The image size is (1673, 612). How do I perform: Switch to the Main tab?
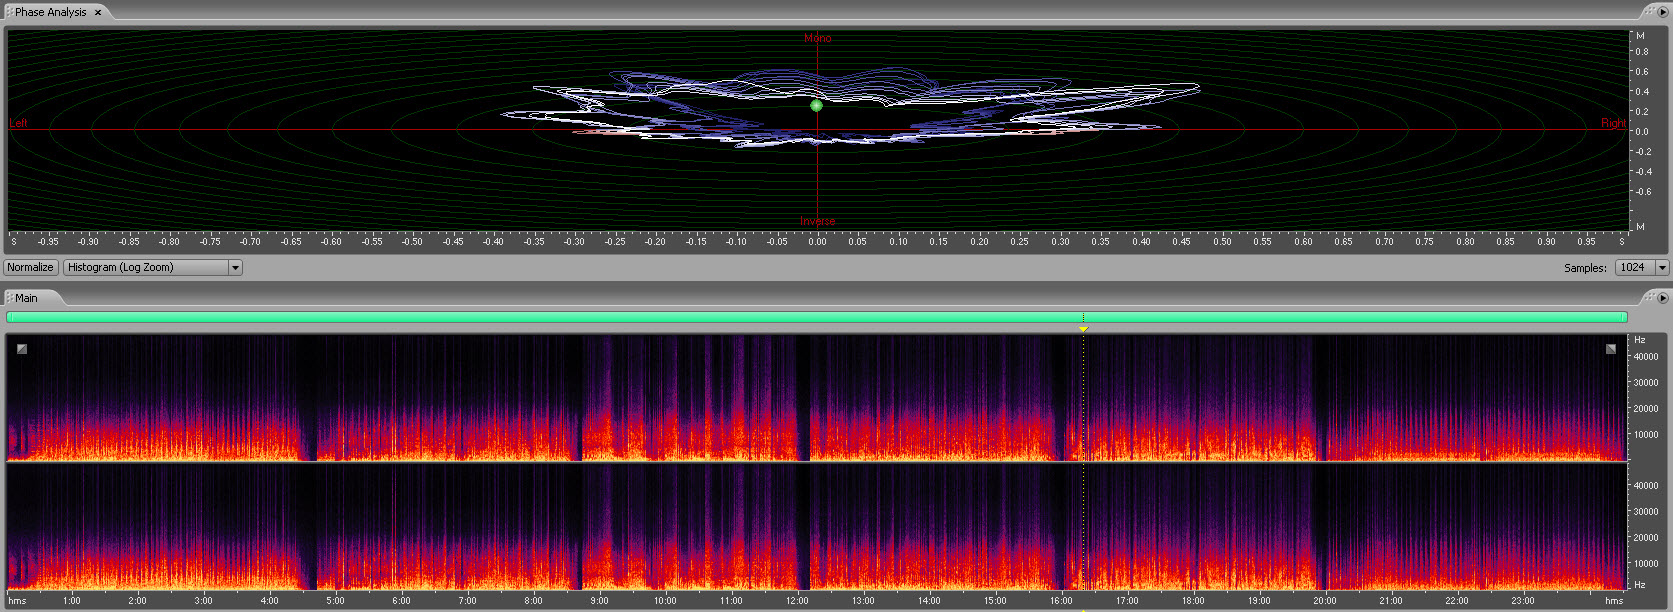27,298
